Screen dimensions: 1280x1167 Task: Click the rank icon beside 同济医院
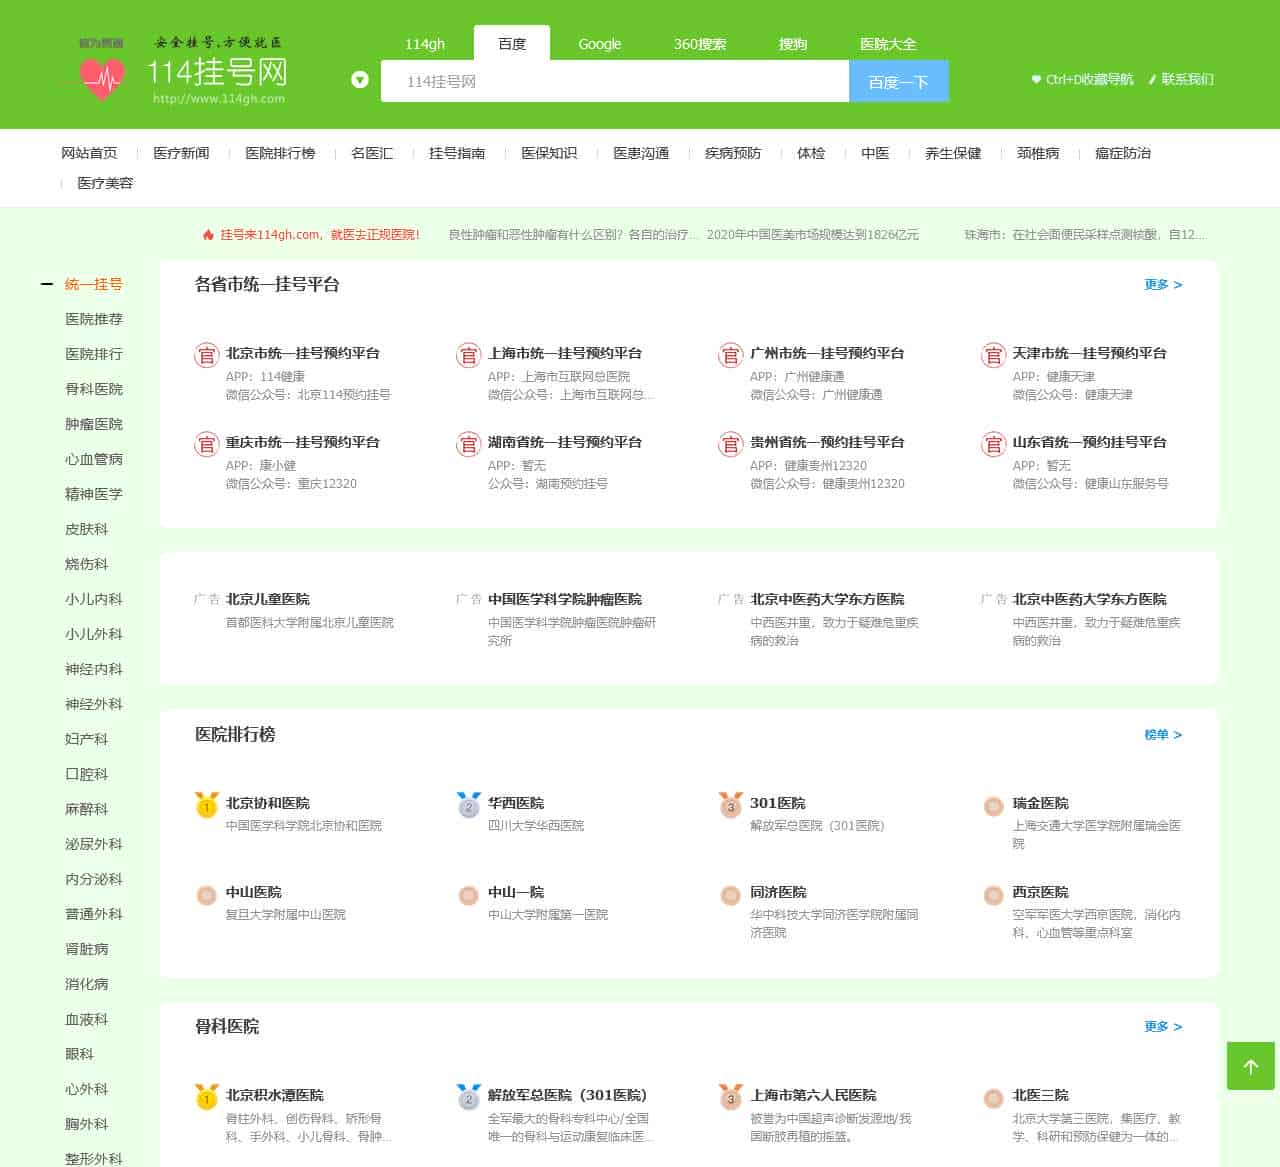731,895
